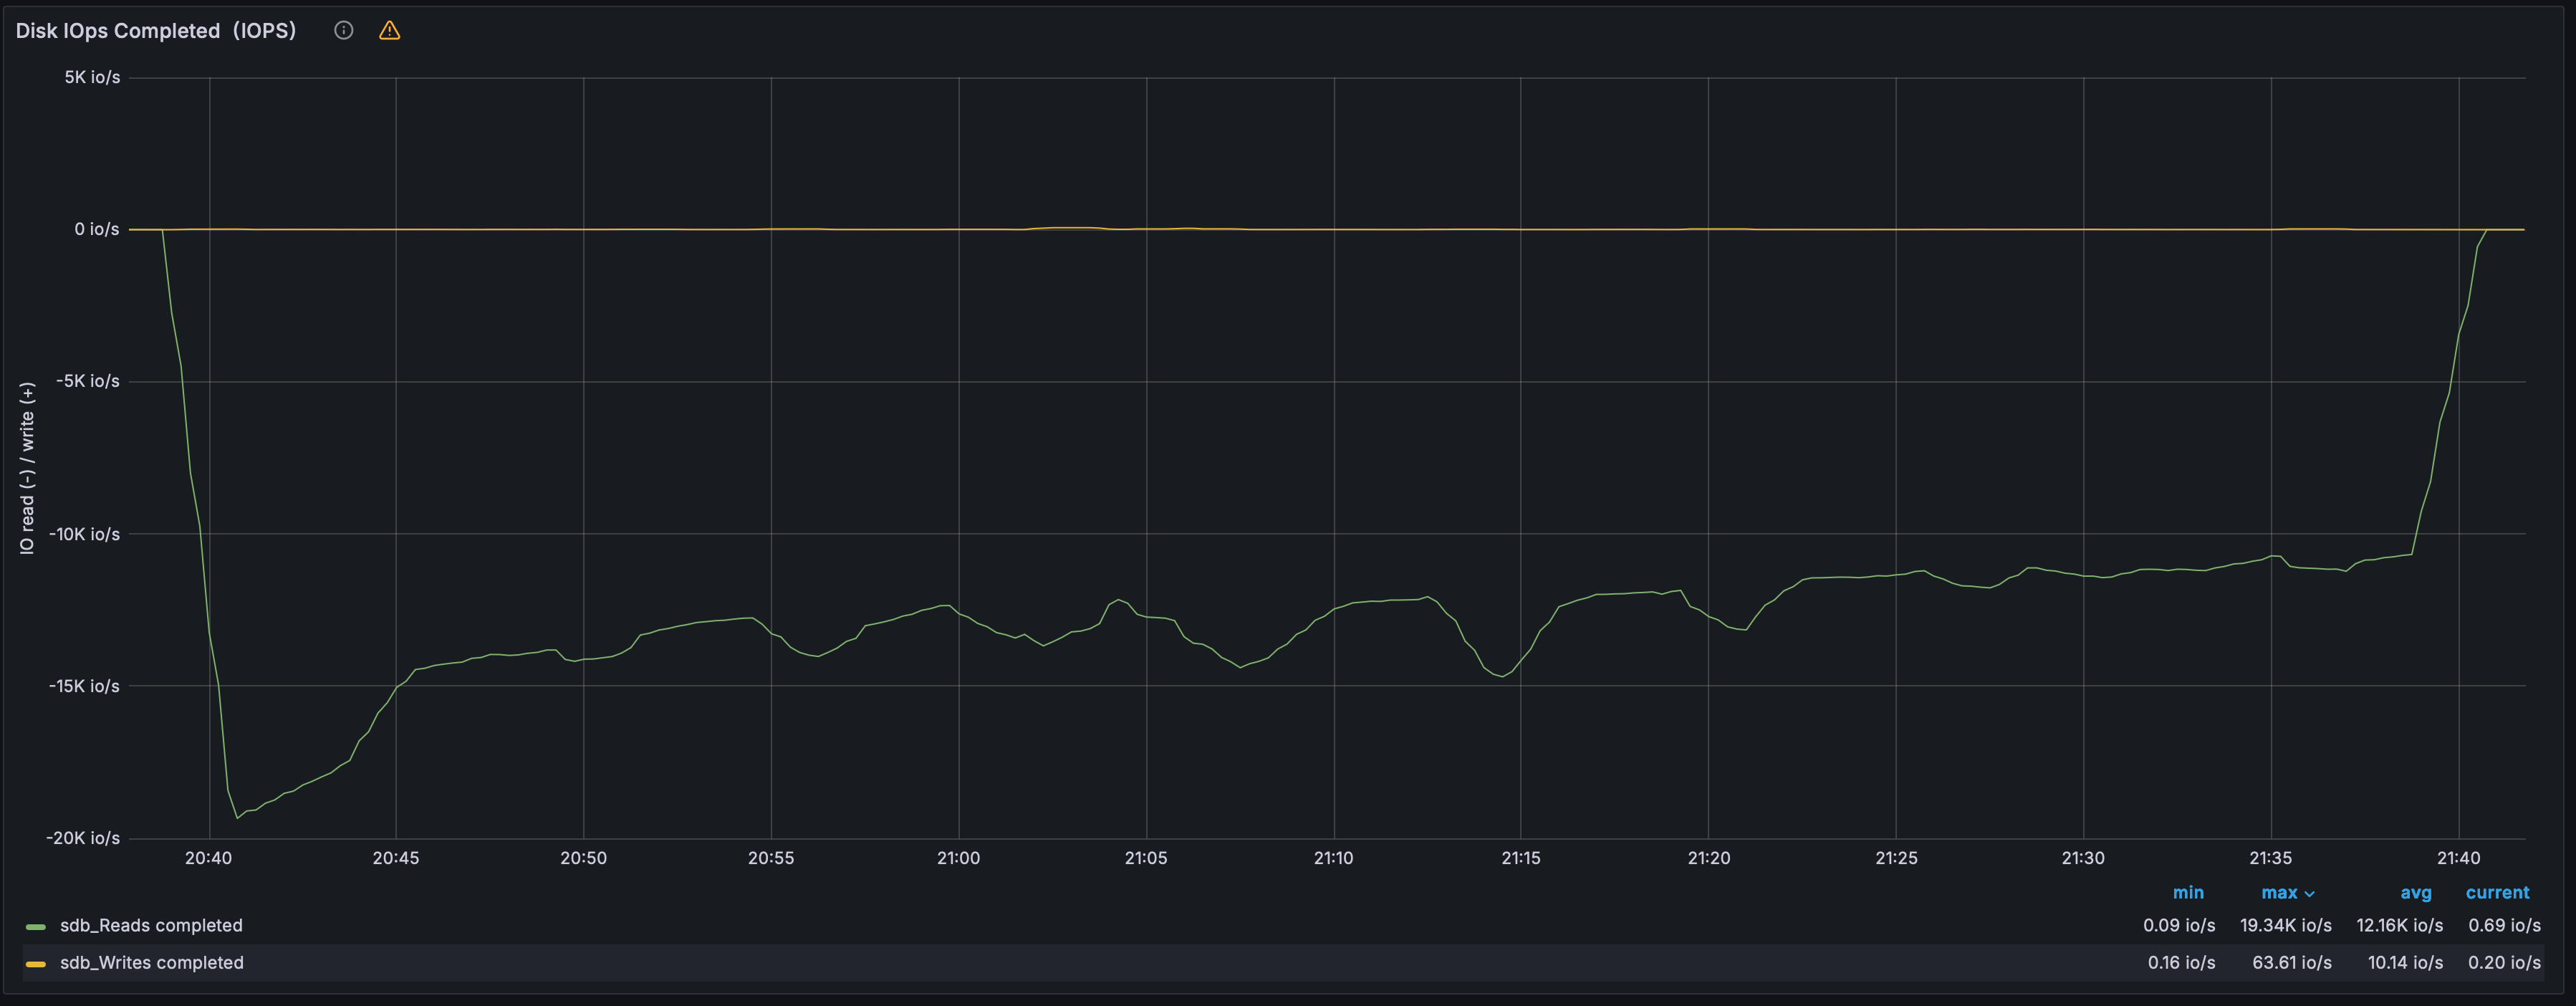Click the 0.16 io/s min value
The width and height of the screenshot is (2576, 1006).
coord(2181,962)
